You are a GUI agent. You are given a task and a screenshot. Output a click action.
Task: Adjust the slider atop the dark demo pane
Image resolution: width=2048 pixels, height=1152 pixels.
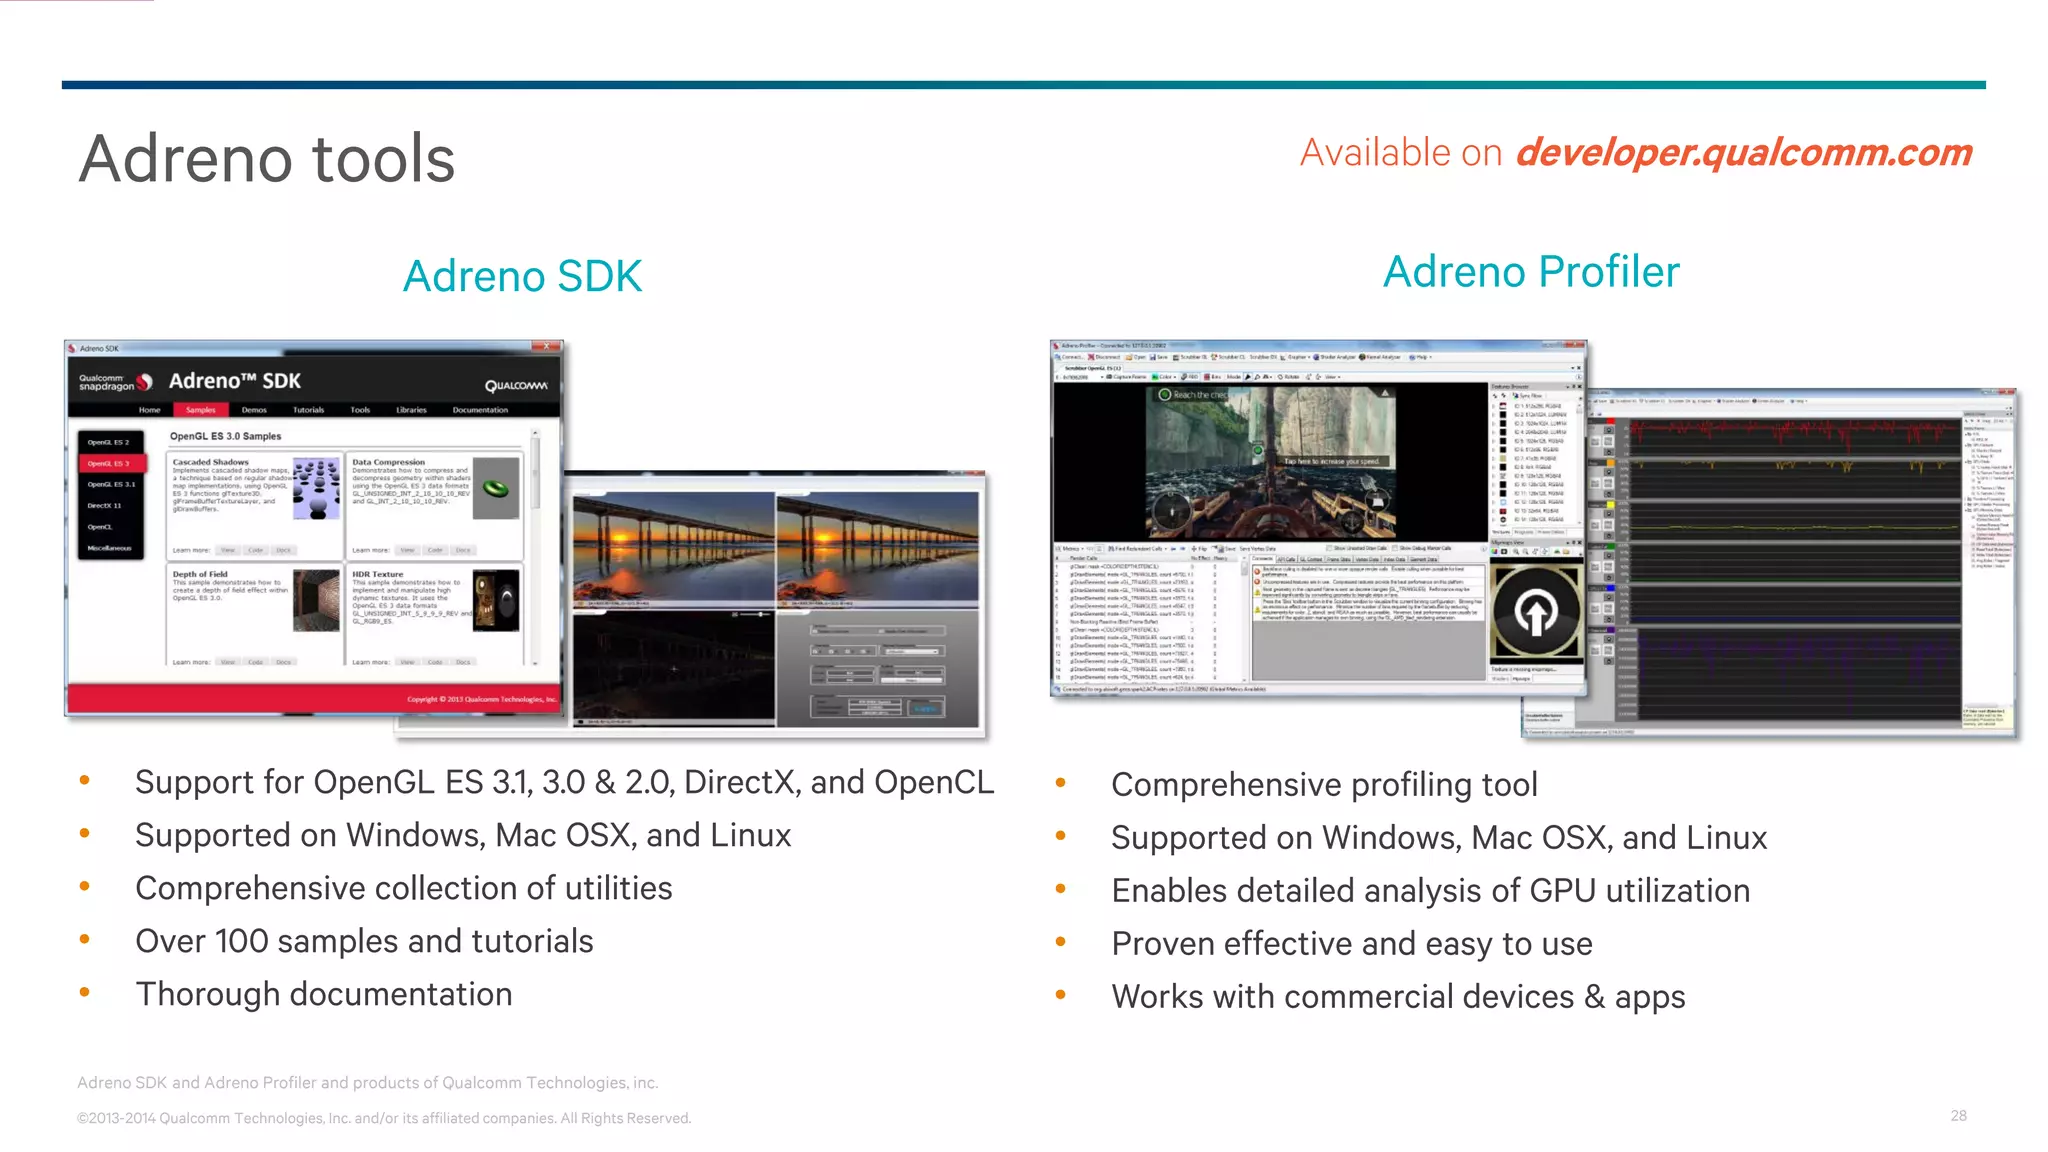click(x=756, y=614)
